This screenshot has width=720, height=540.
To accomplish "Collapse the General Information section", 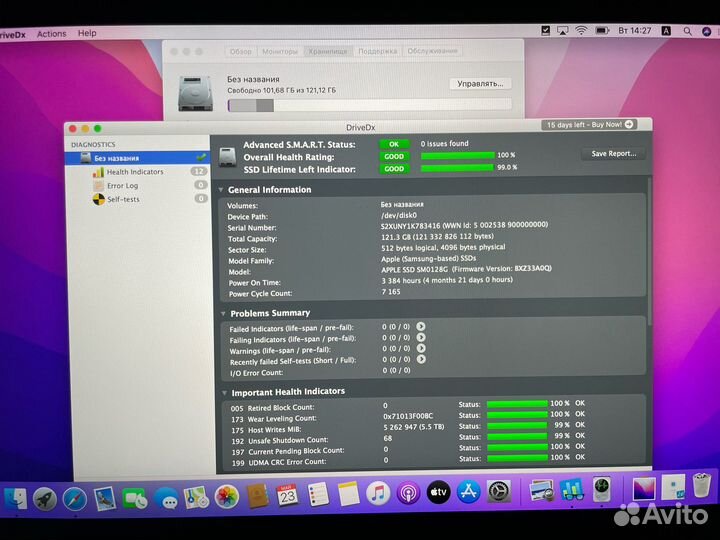I will [221, 190].
